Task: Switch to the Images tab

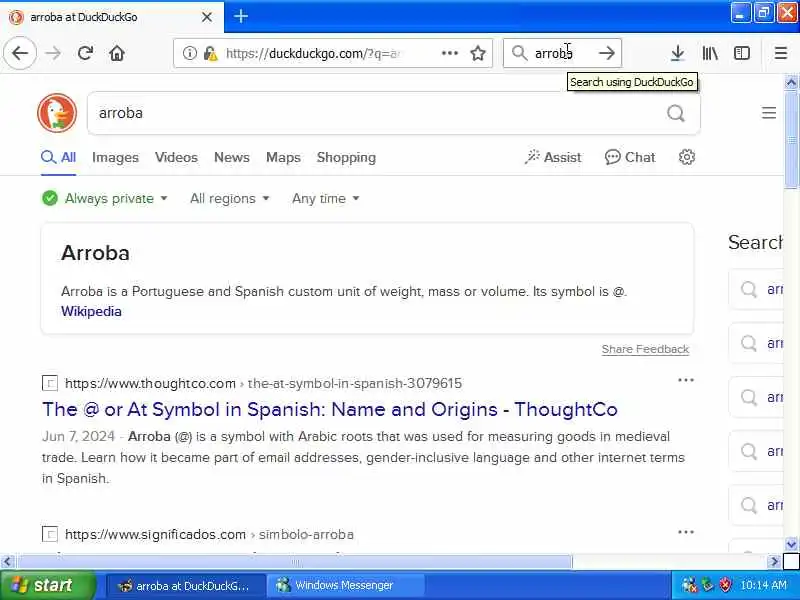Action: [115, 157]
